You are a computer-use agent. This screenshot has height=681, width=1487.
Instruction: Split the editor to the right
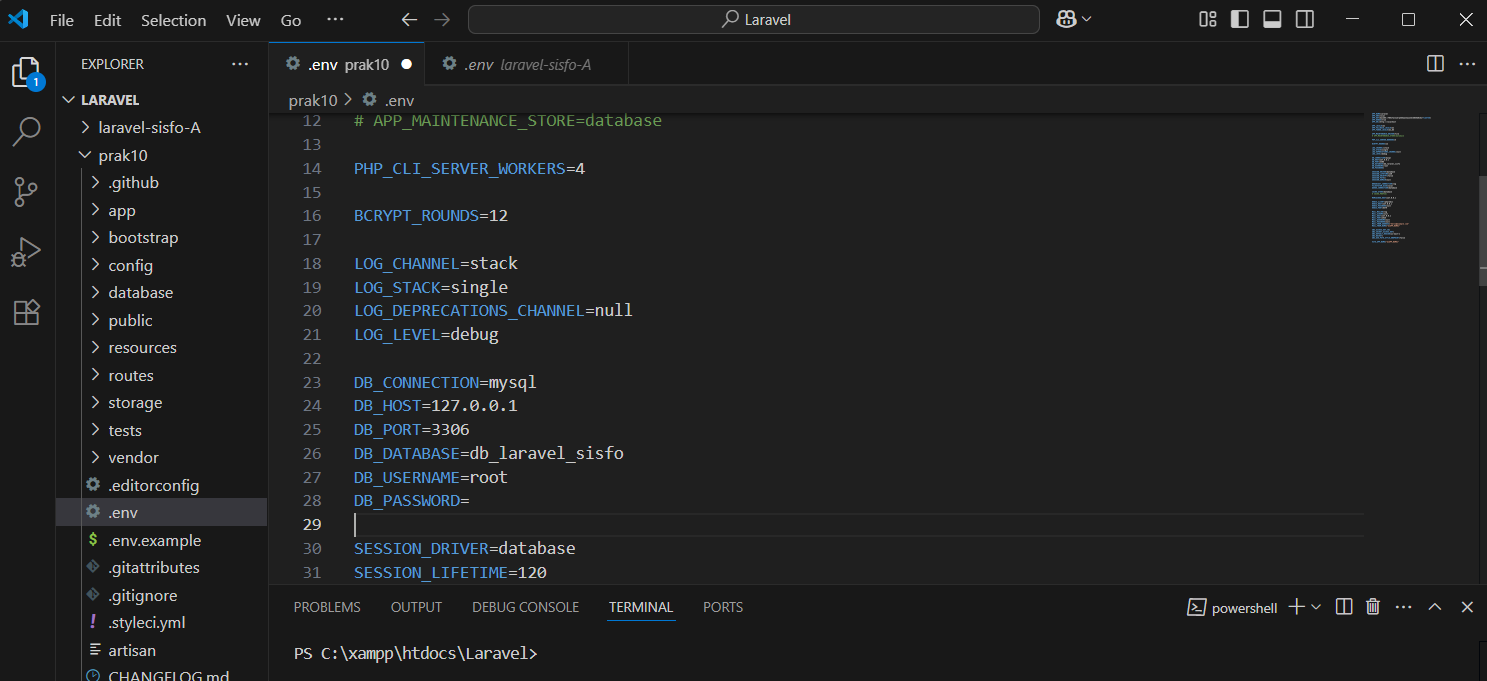coord(1435,64)
